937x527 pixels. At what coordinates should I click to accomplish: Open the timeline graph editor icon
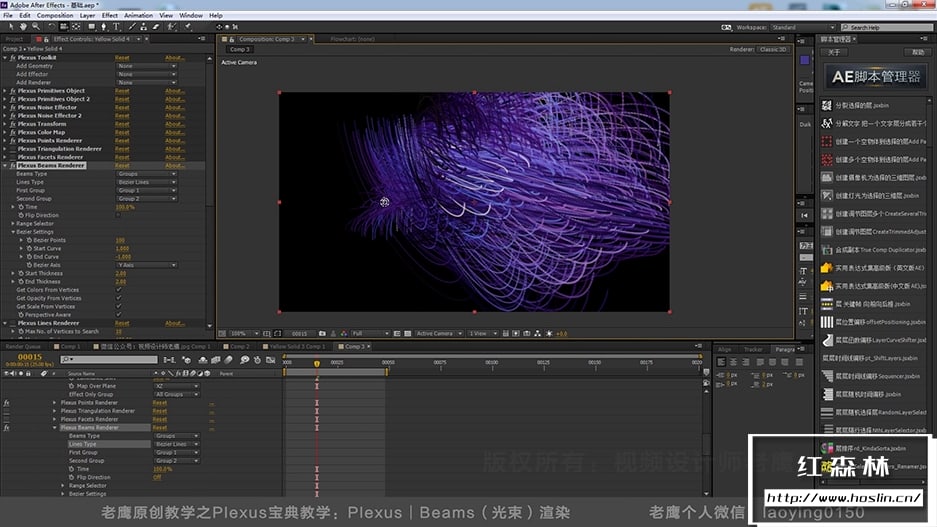point(271,360)
